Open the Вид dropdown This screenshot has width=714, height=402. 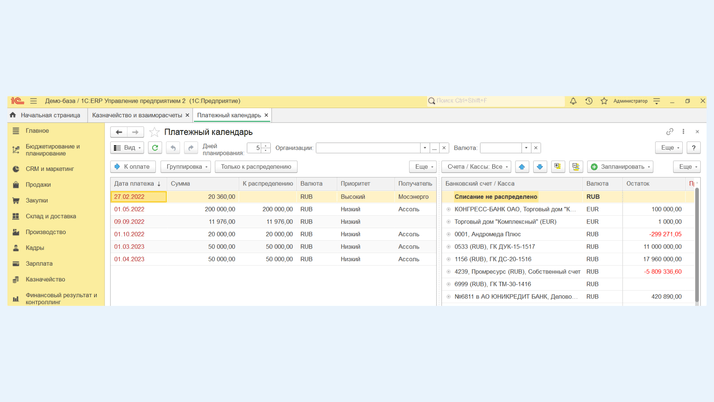(x=127, y=148)
